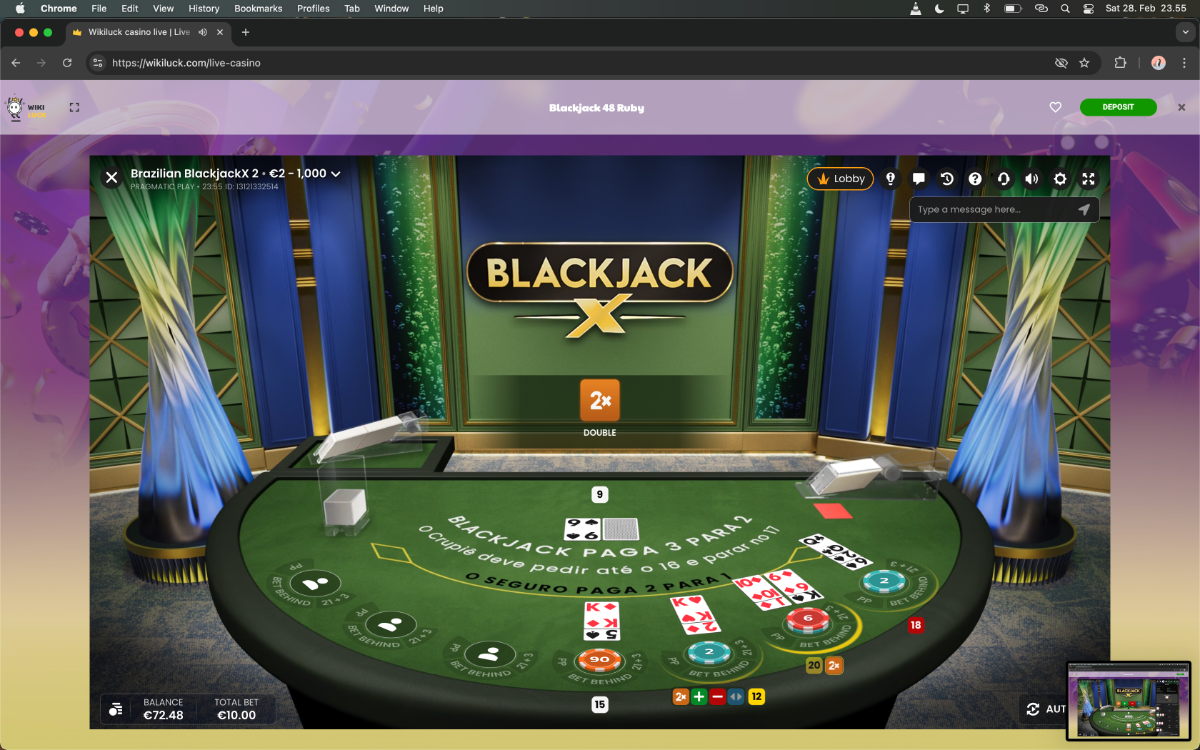1200x750 pixels.
Task: Open the game settings gear icon
Action: 1060,179
